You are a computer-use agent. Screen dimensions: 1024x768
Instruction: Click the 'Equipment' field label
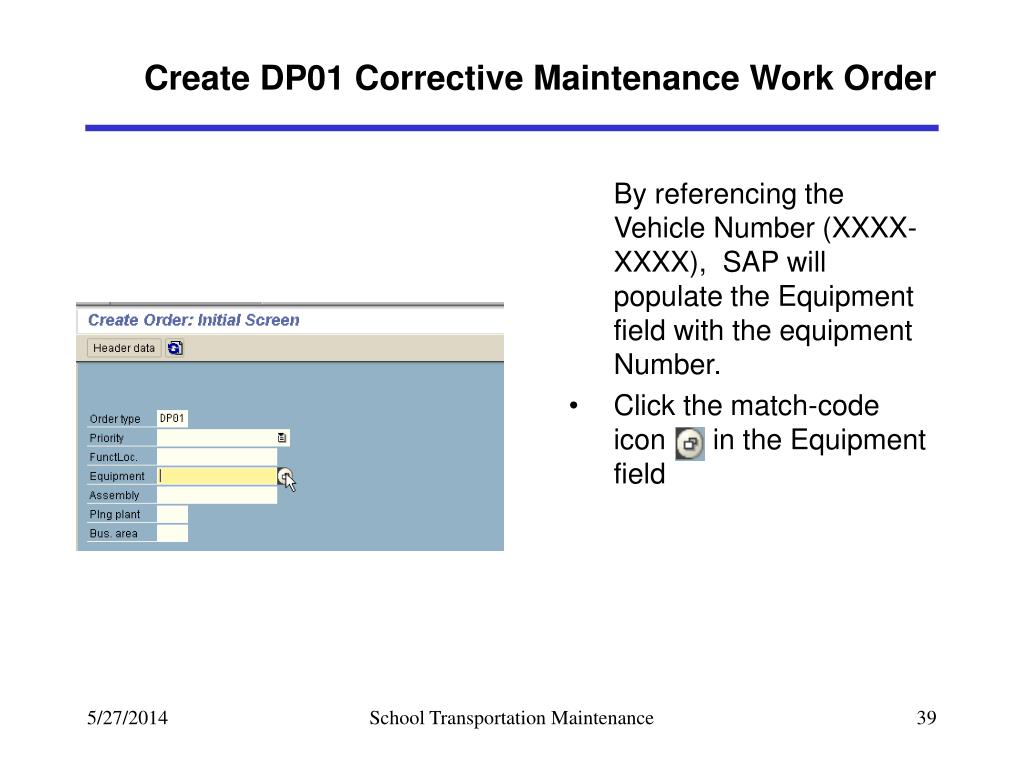pos(117,477)
